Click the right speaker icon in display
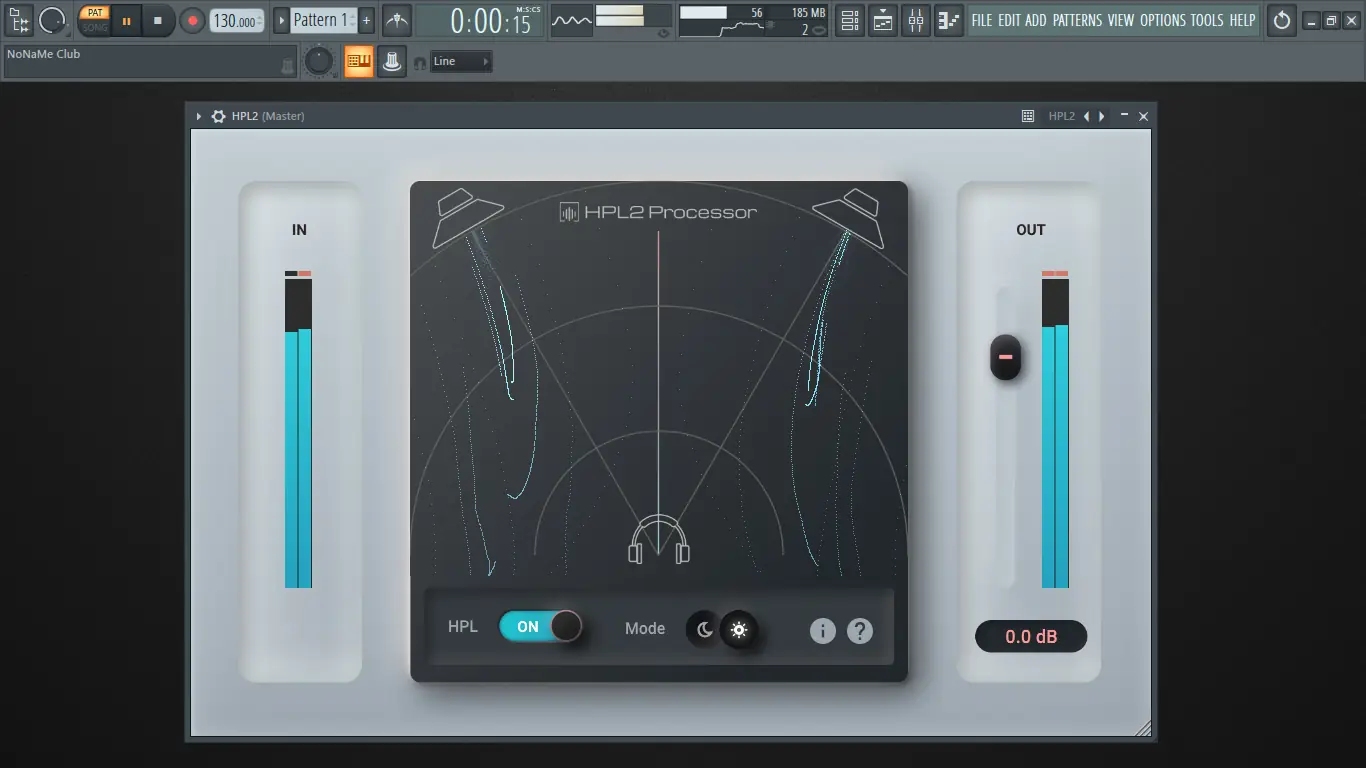 (x=848, y=216)
